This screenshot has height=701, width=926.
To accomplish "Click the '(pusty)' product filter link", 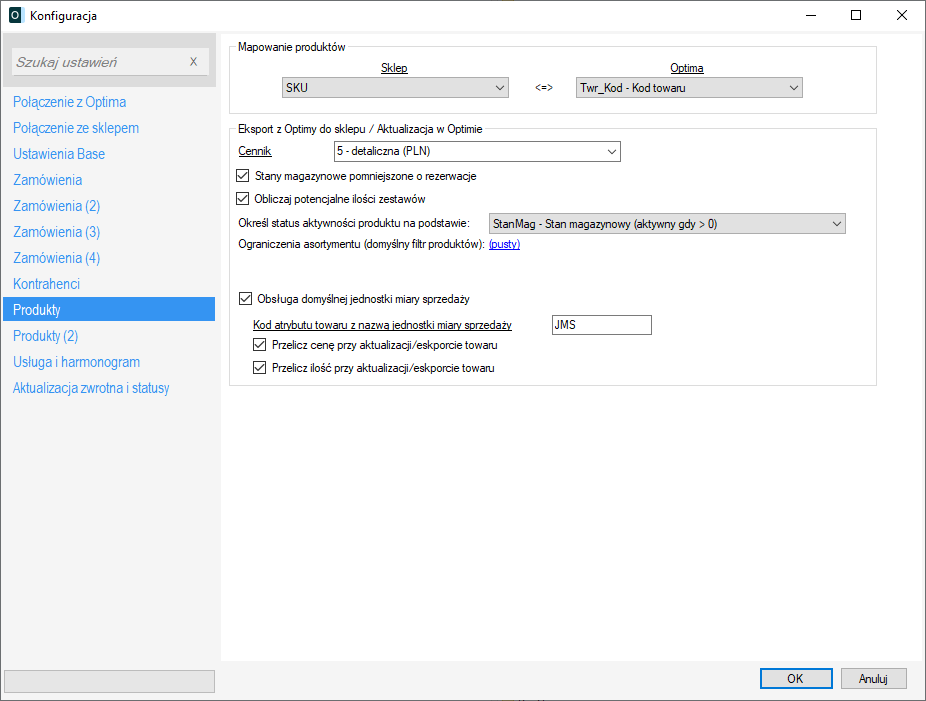I will tap(504, 244).
